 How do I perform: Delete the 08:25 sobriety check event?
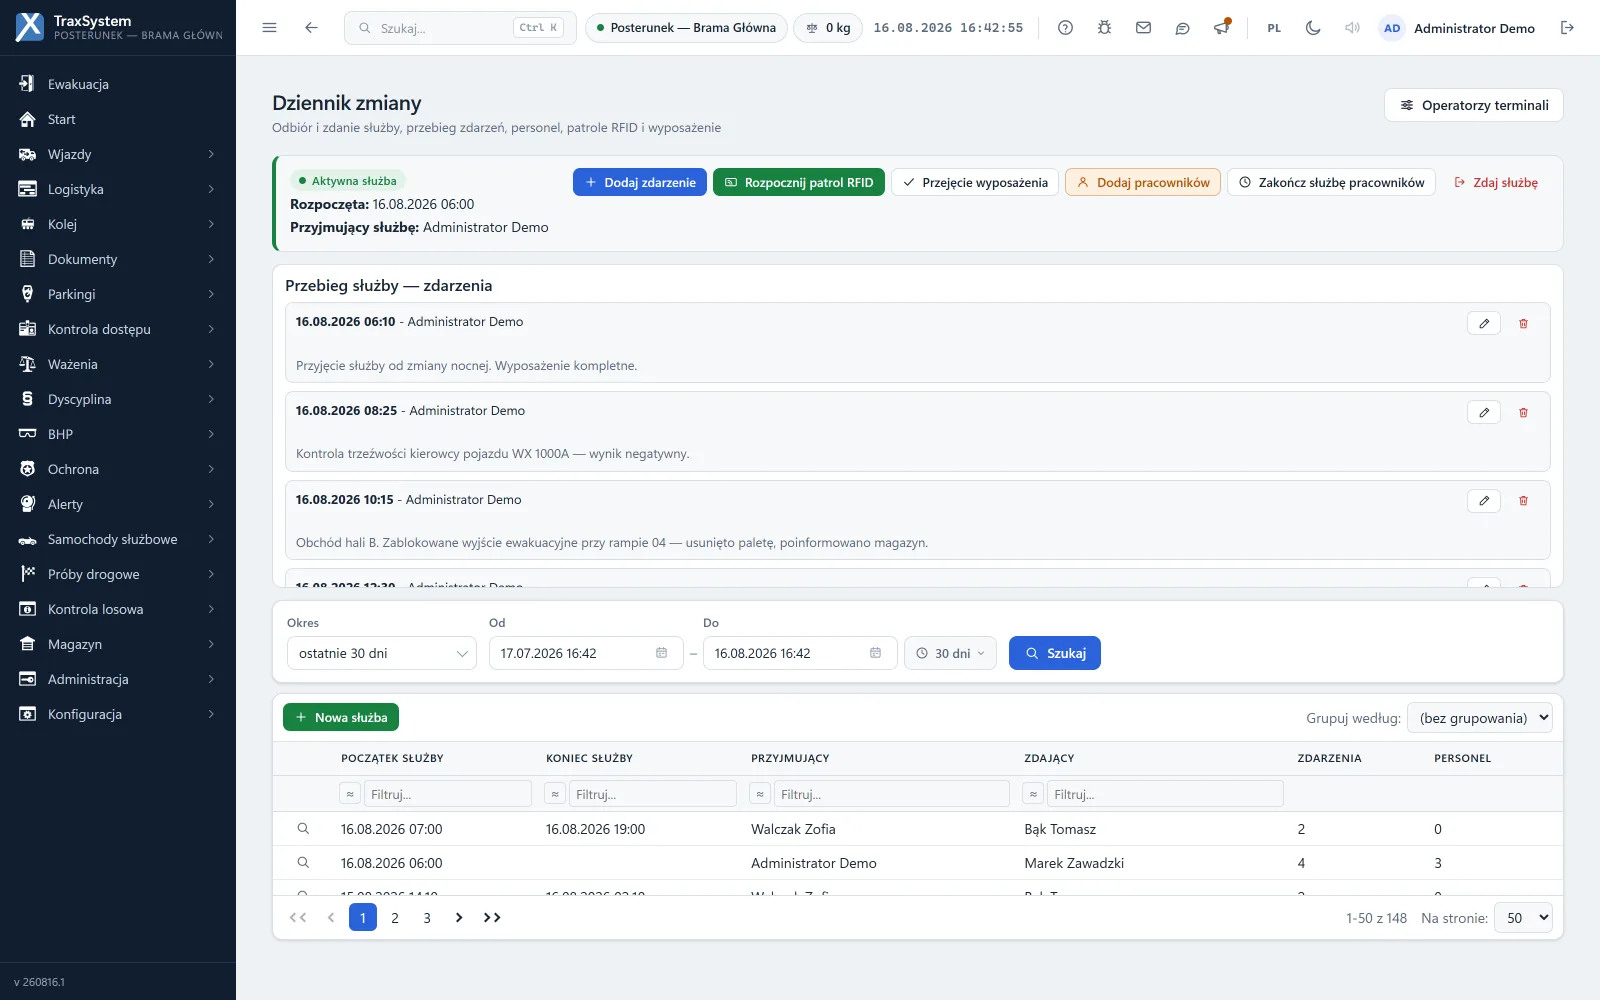click(x=1523, y=412)
